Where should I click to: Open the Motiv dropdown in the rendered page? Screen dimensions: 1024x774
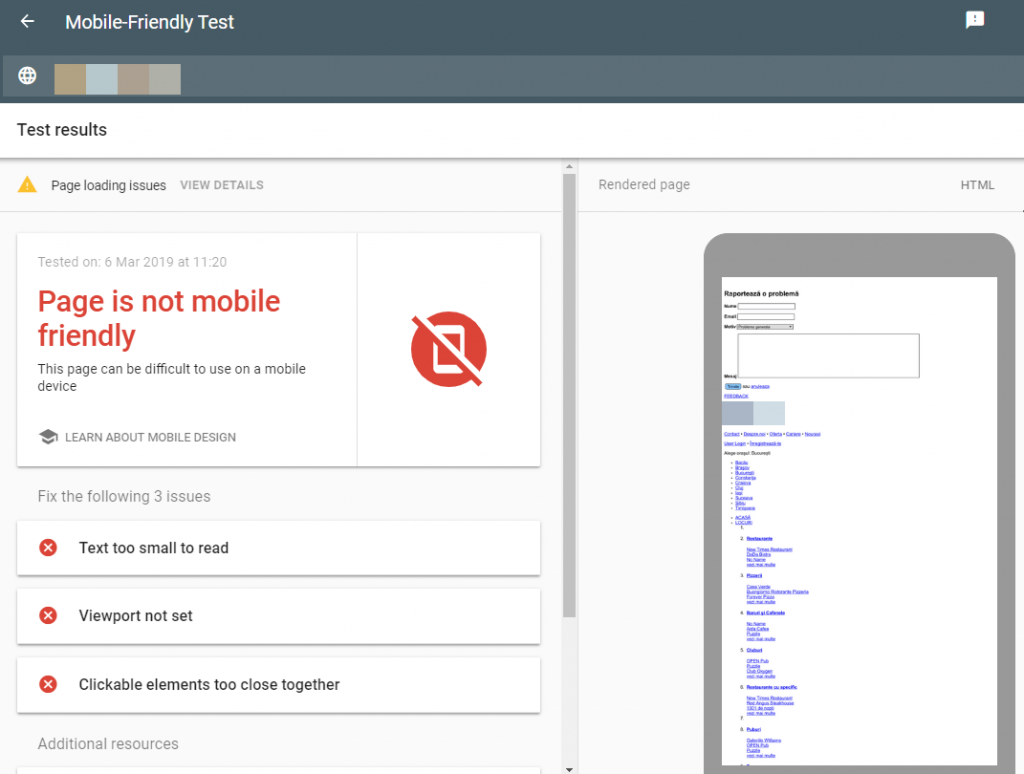tap(765, 328)
